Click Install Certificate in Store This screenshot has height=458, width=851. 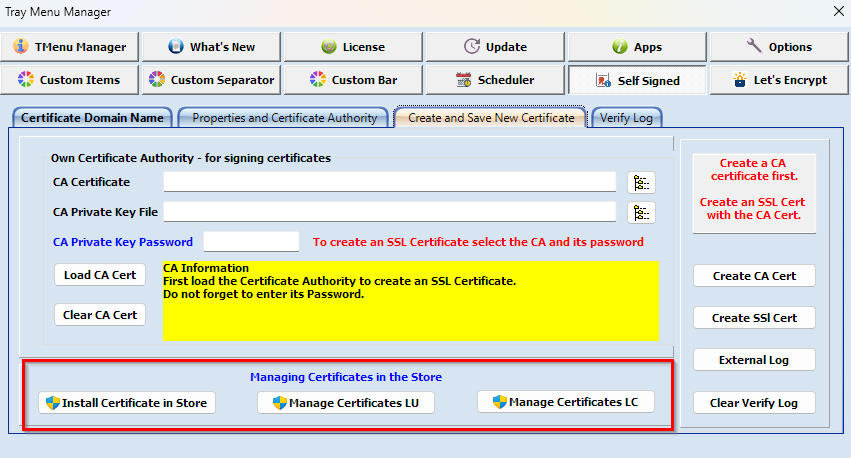(126, 403)
